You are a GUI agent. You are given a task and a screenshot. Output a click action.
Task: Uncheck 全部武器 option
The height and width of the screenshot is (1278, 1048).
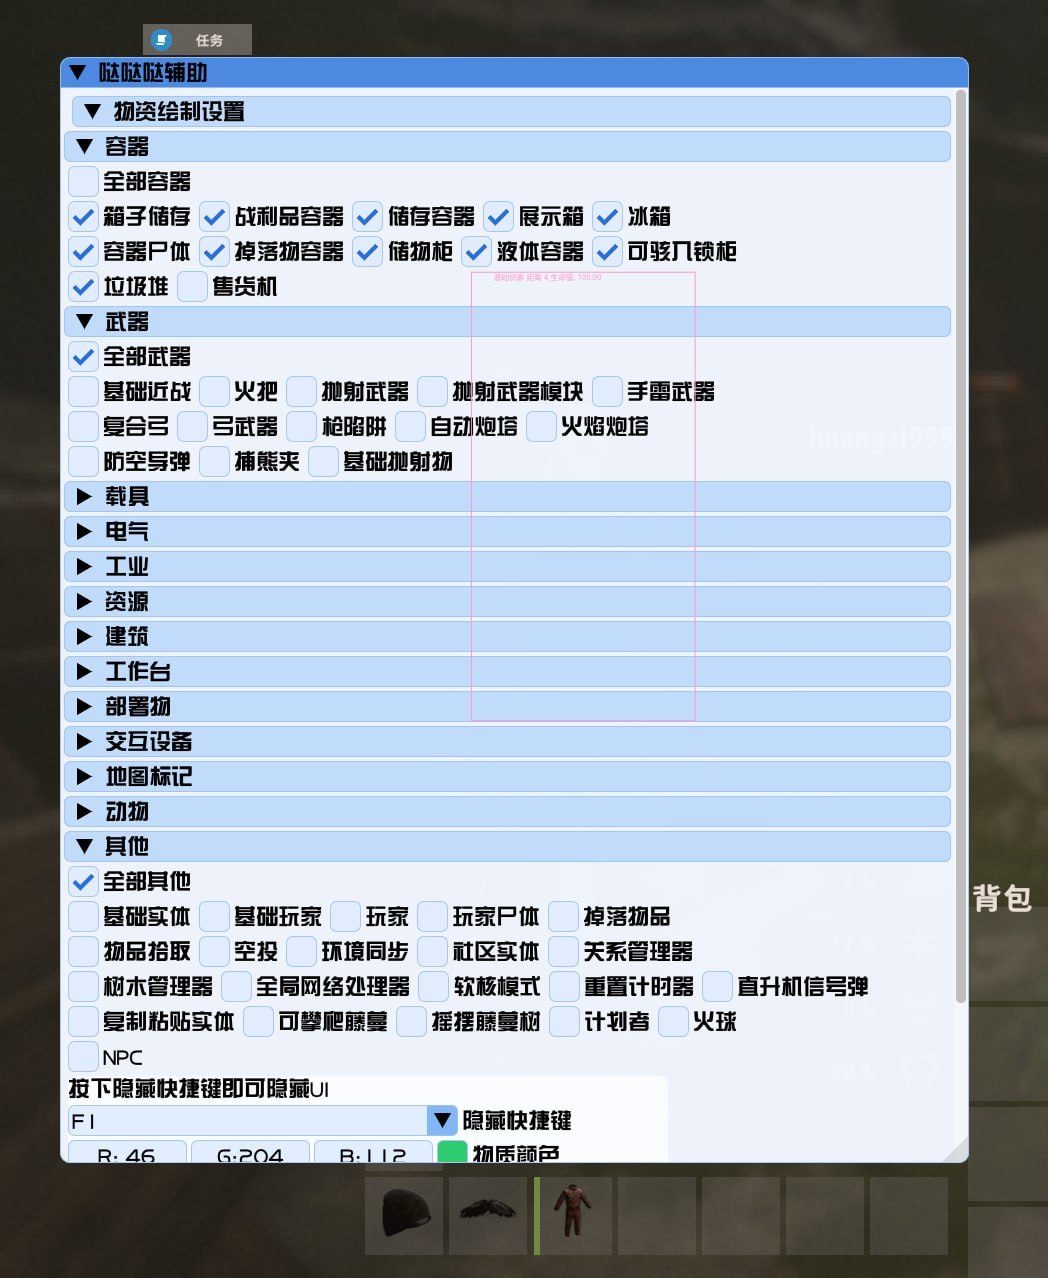[x=83, y=356]
